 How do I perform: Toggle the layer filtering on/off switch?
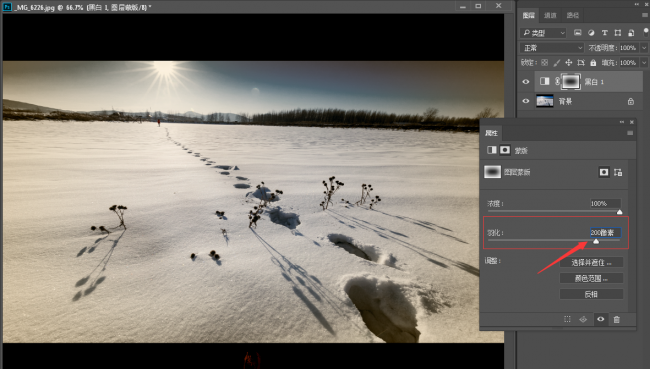coord(645,32)
